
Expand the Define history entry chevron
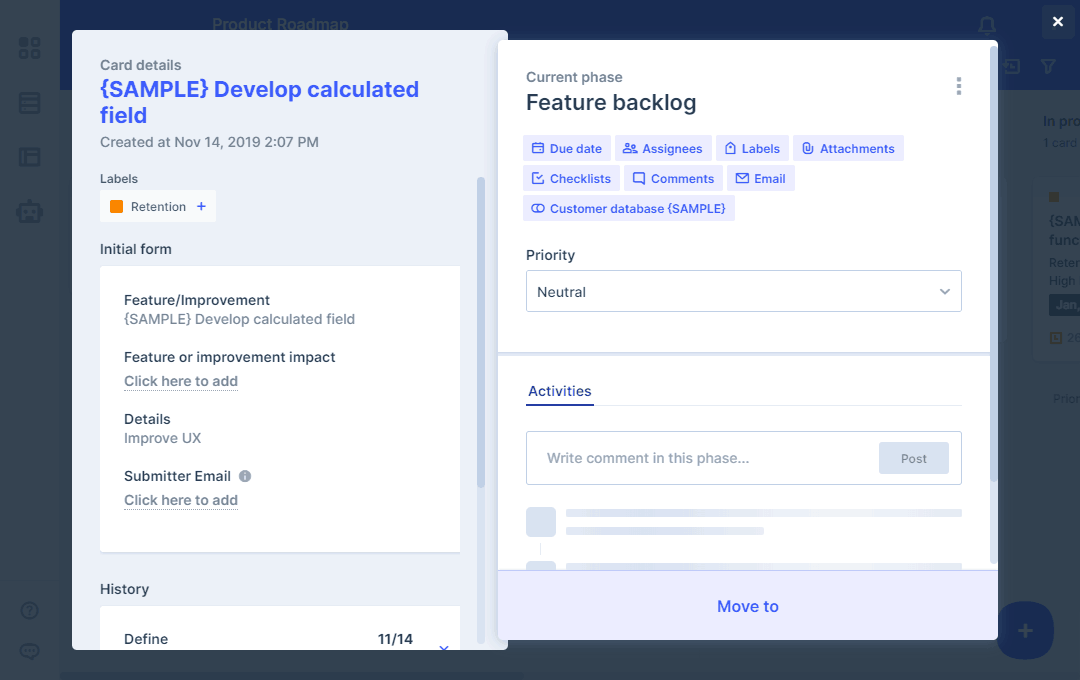pyautogui.click(x=444, y=648)
